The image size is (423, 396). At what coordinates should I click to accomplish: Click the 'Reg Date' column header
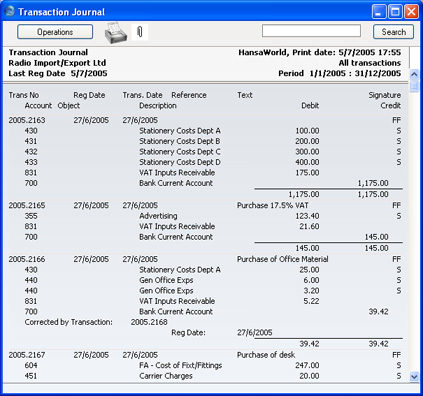click(89, 95)
